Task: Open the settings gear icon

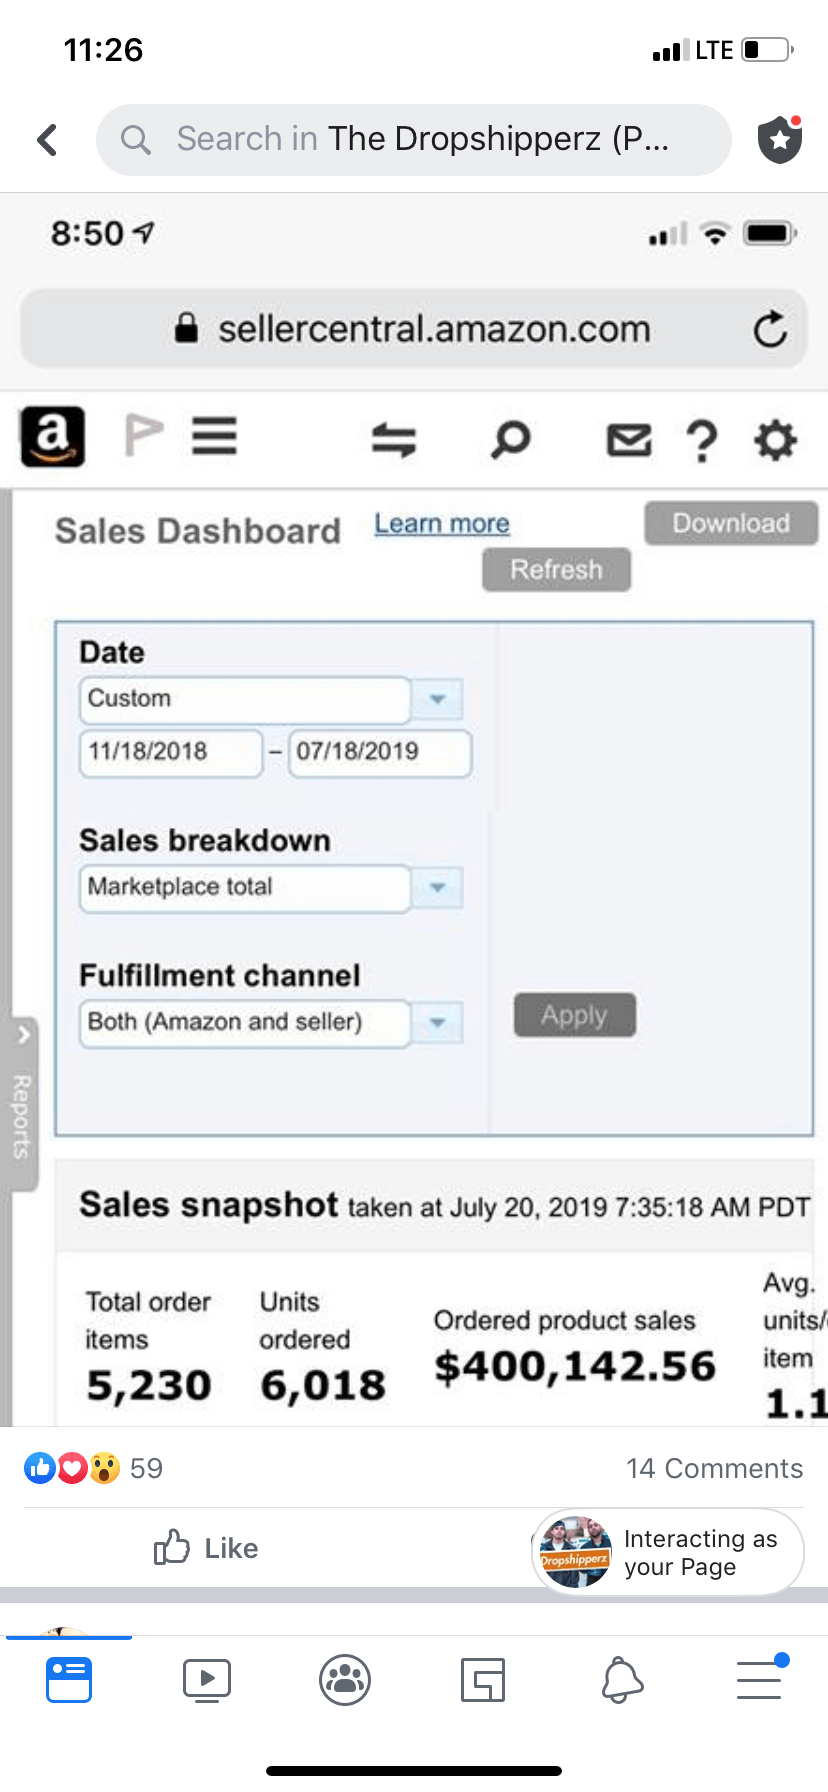Action: [x=775, y=440]
